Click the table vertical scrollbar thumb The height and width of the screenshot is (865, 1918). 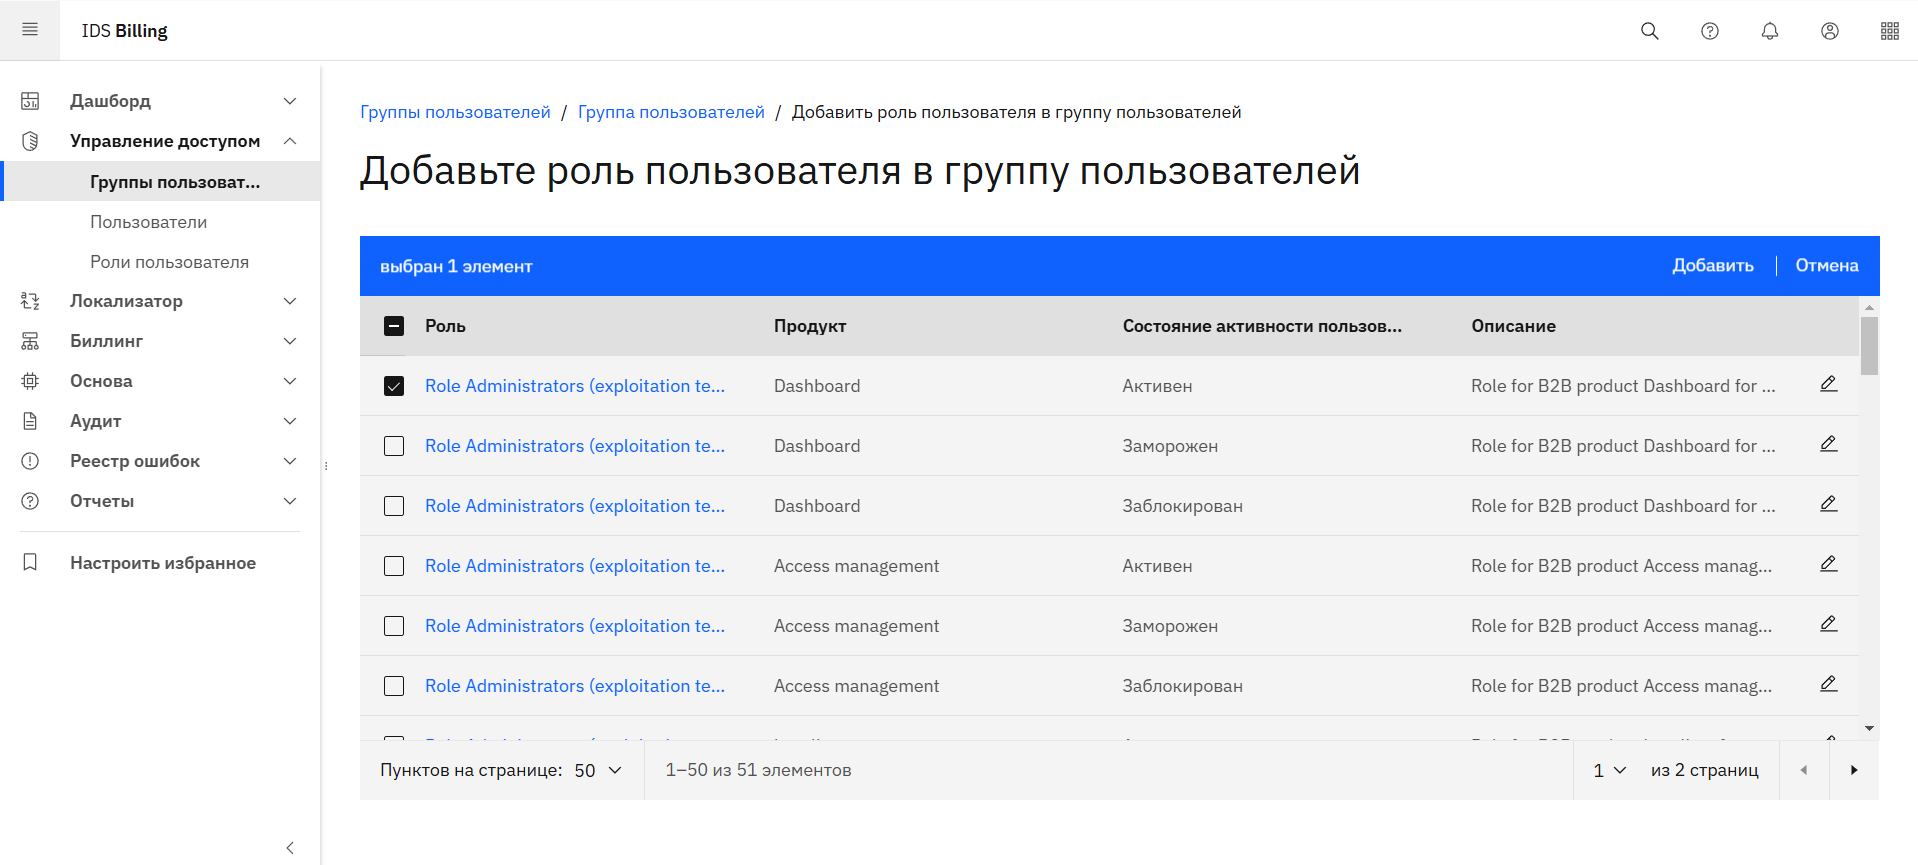(x=1868, y=345)
